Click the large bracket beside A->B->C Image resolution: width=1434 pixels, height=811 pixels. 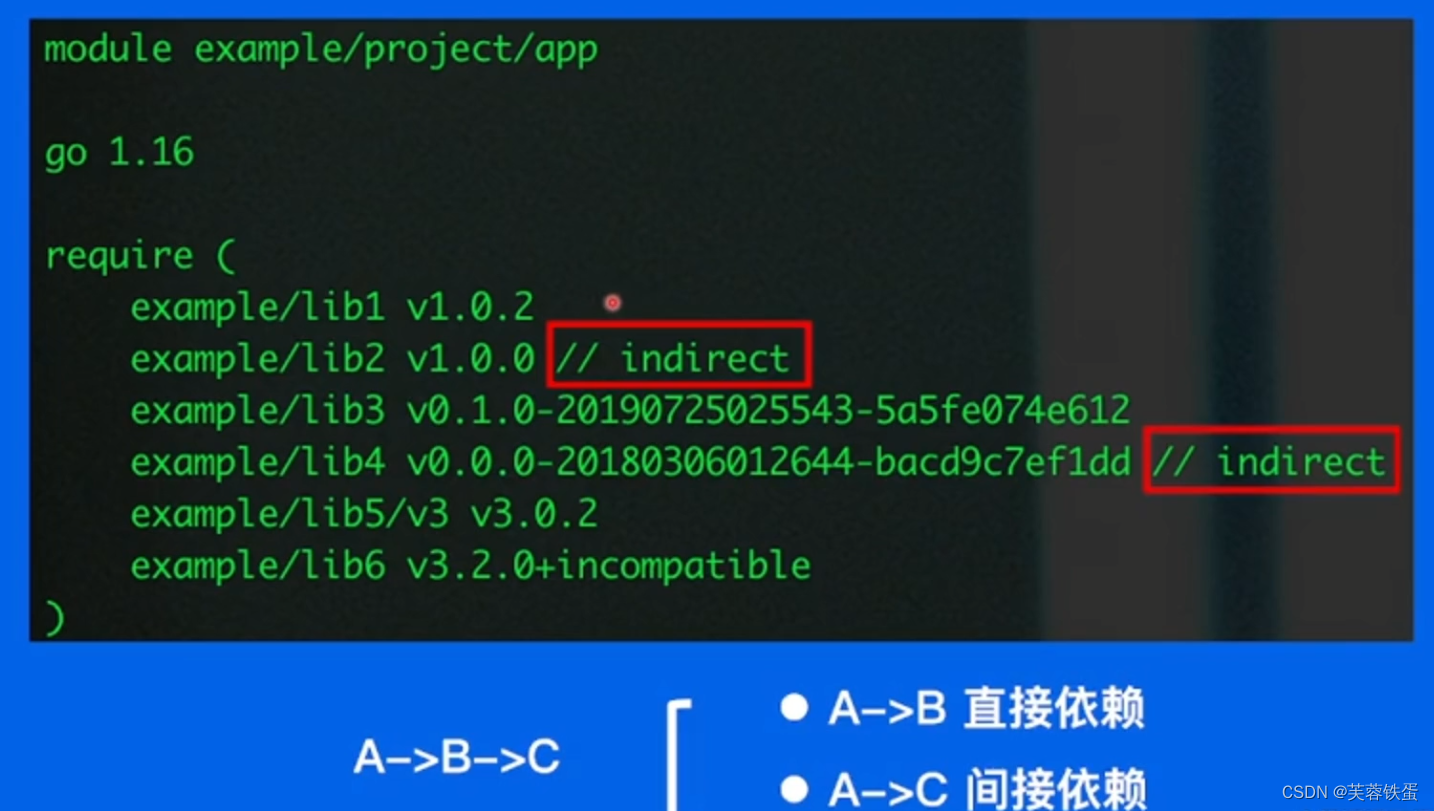pyautogui.click(x=679, y=755)
